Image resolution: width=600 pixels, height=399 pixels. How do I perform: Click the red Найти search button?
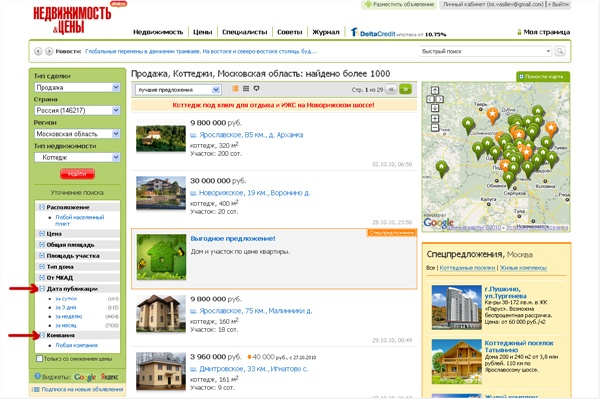[x=77, y=174]
